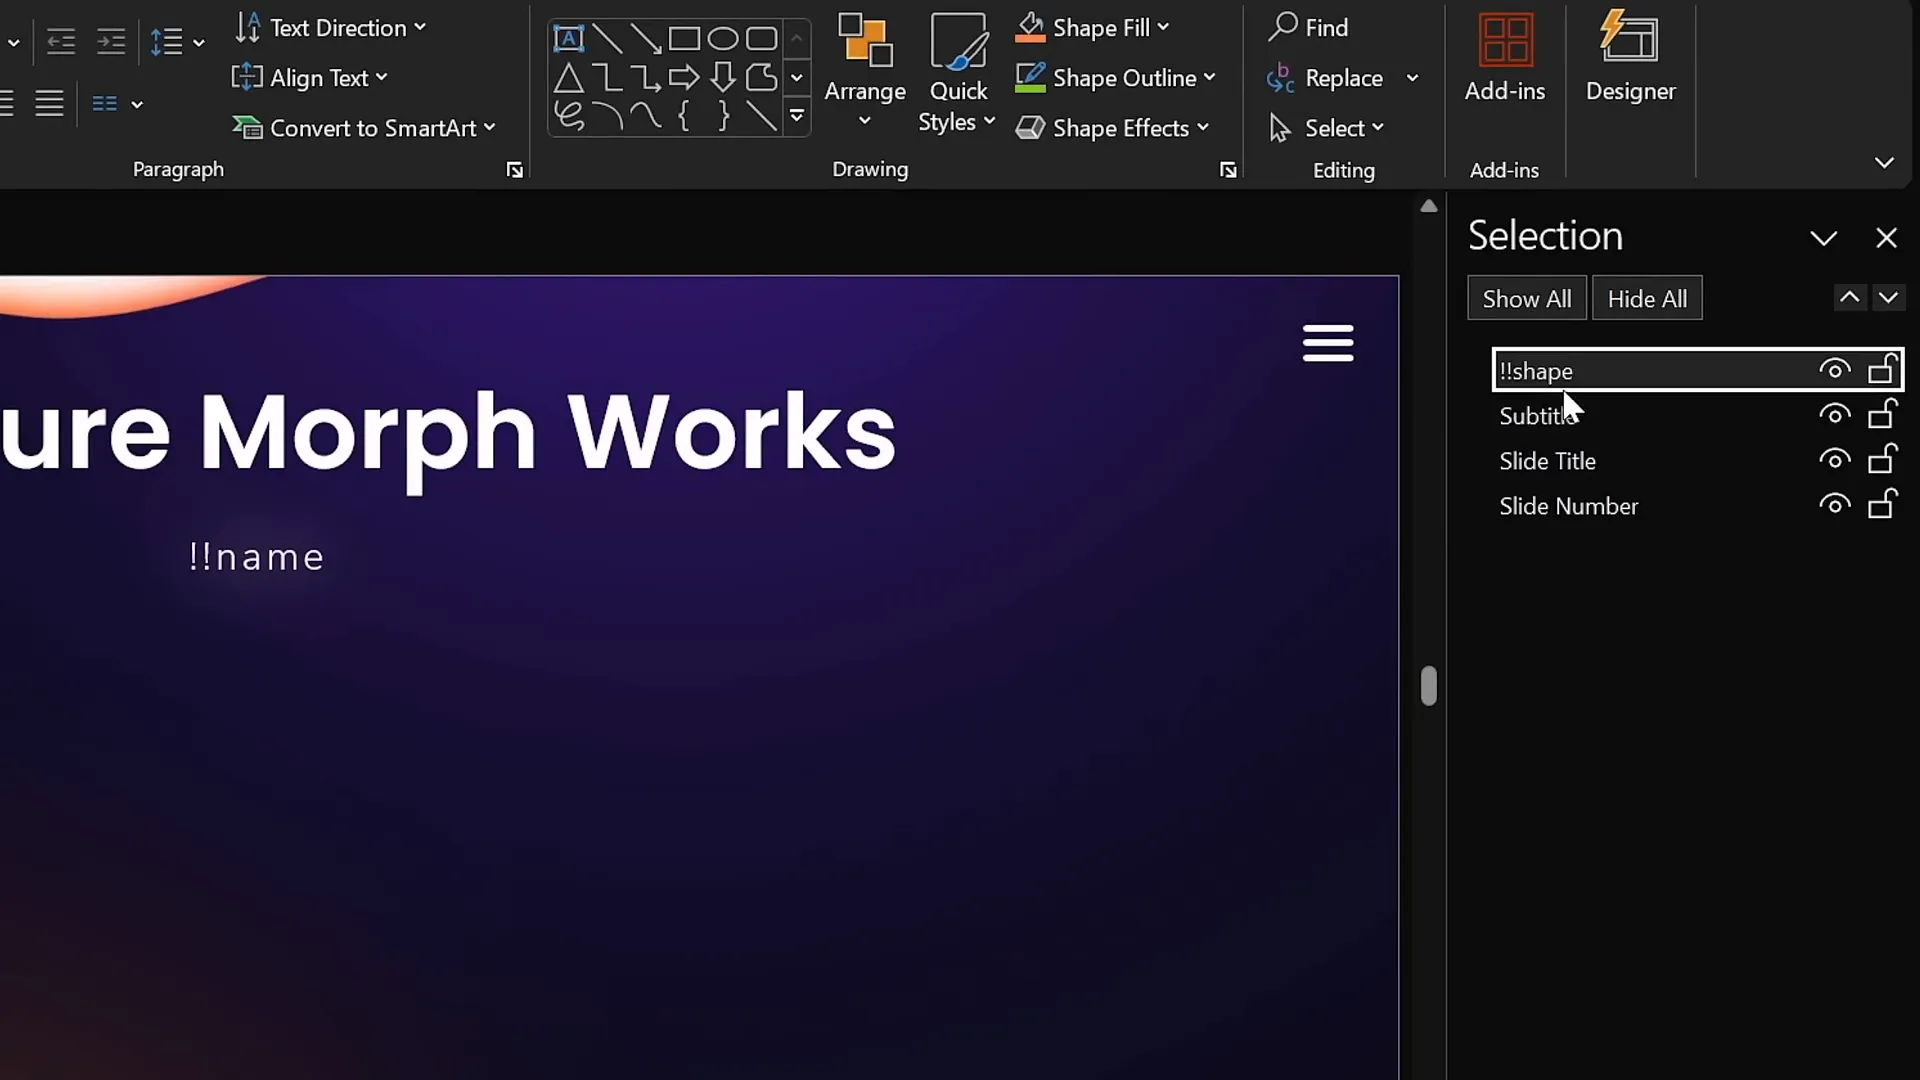1920x1080 pixels.
Task: Lock the Slide Number object
Action: click(x=1882, y=503)
